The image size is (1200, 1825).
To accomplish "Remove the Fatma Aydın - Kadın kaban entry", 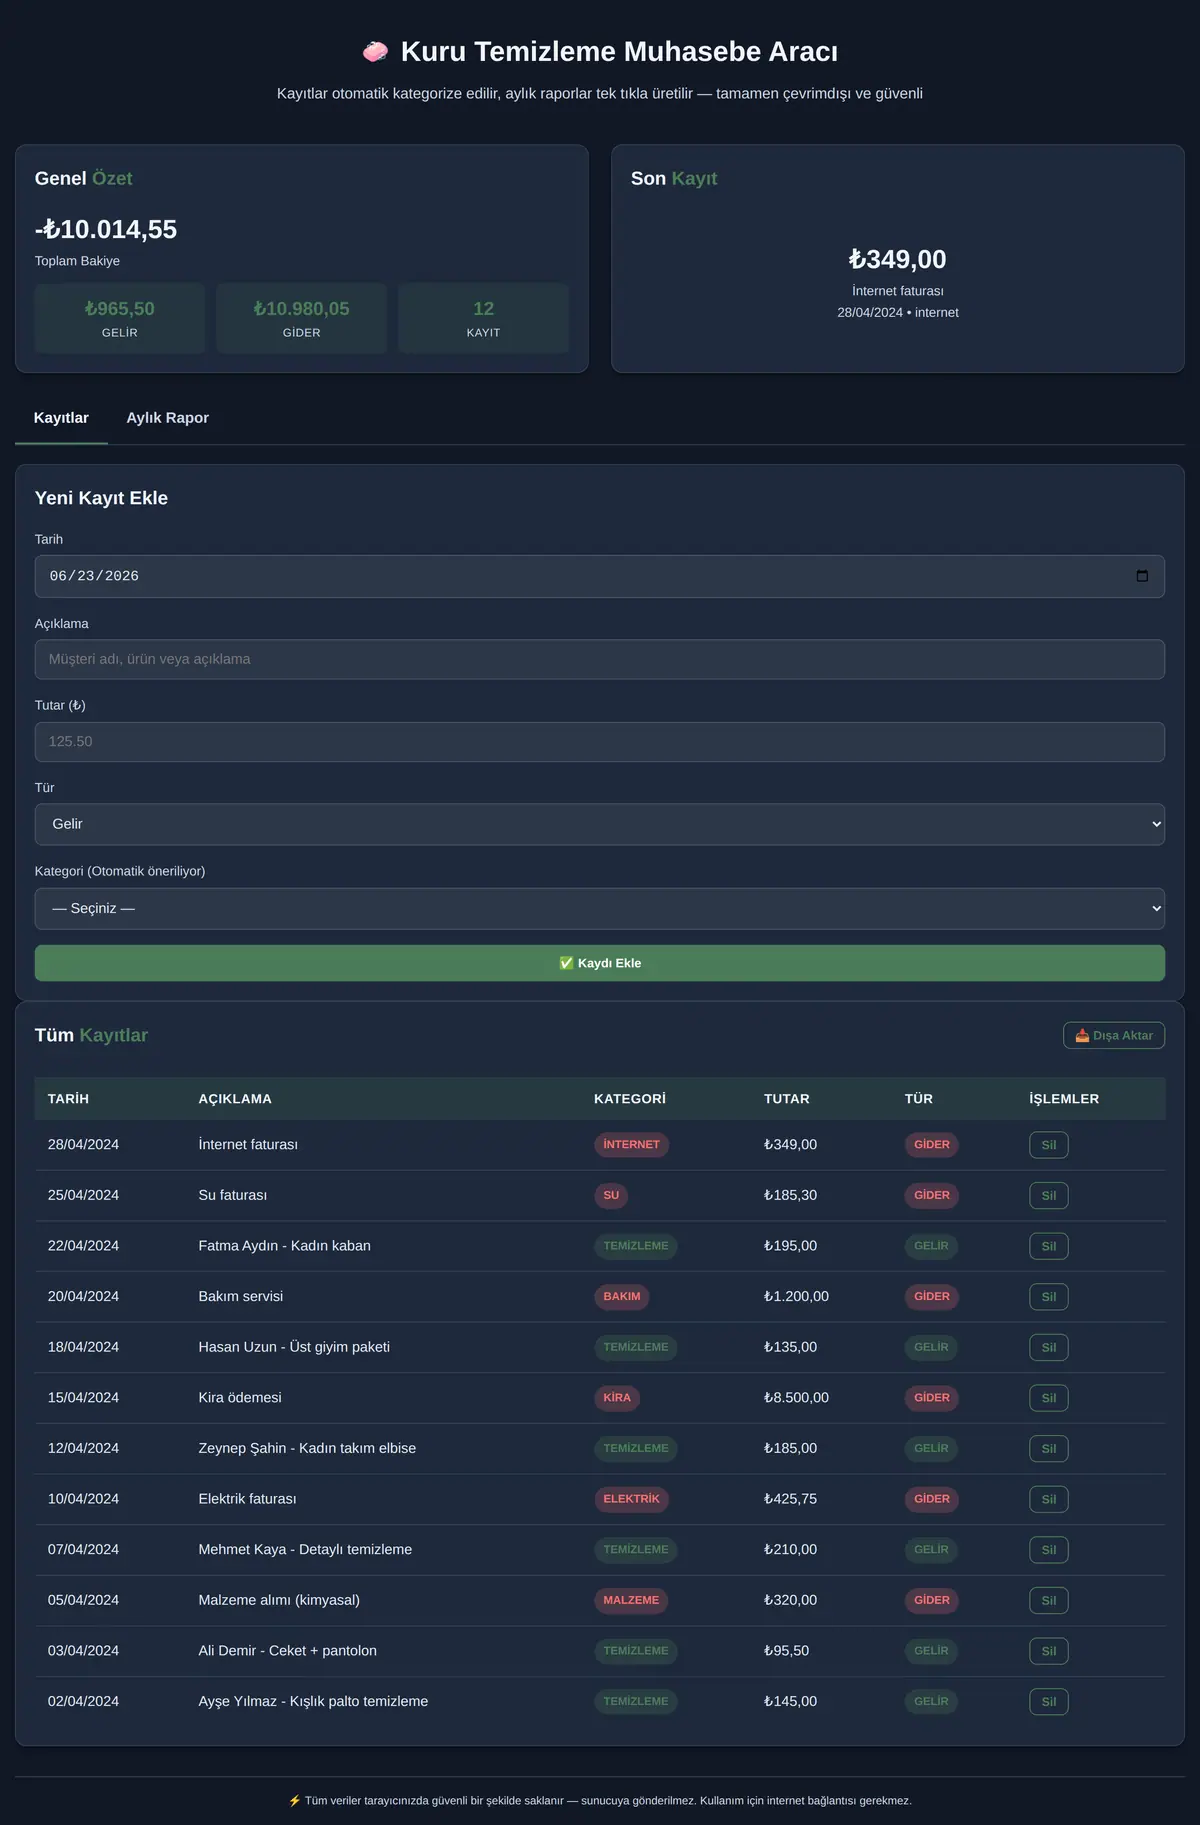I will click(x=1048, y=1246).
